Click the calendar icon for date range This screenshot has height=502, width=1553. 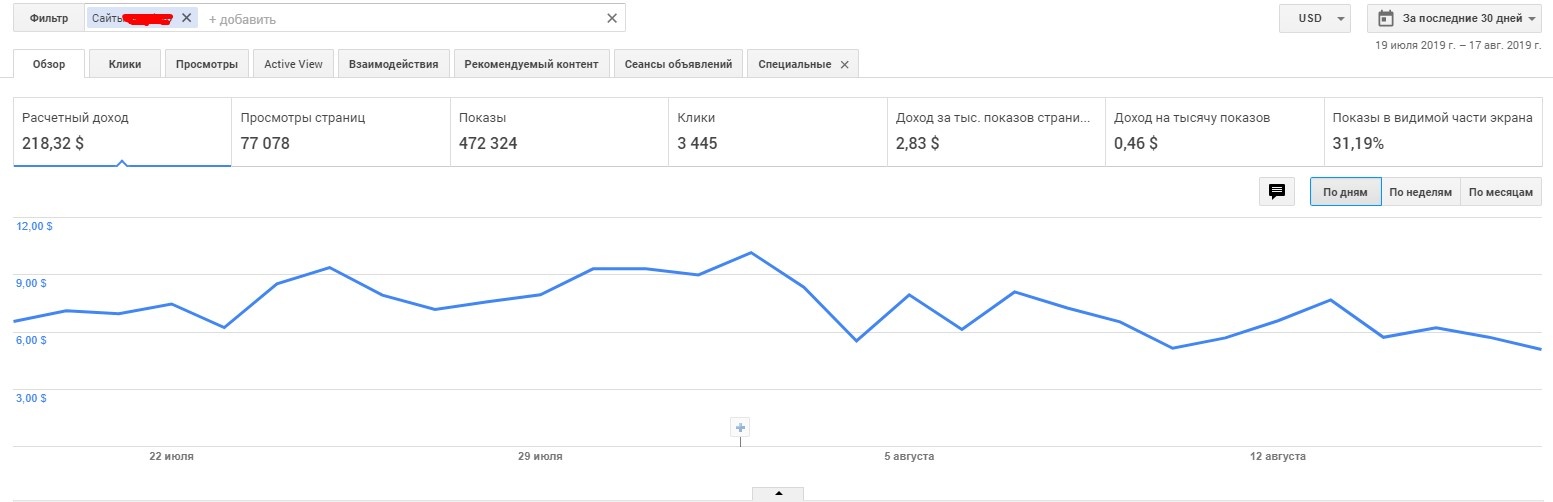(x=1385, y=18)
